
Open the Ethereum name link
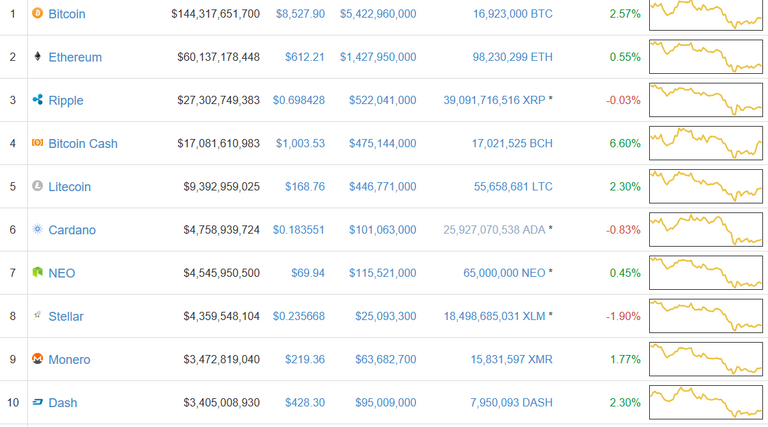point(75,57)
